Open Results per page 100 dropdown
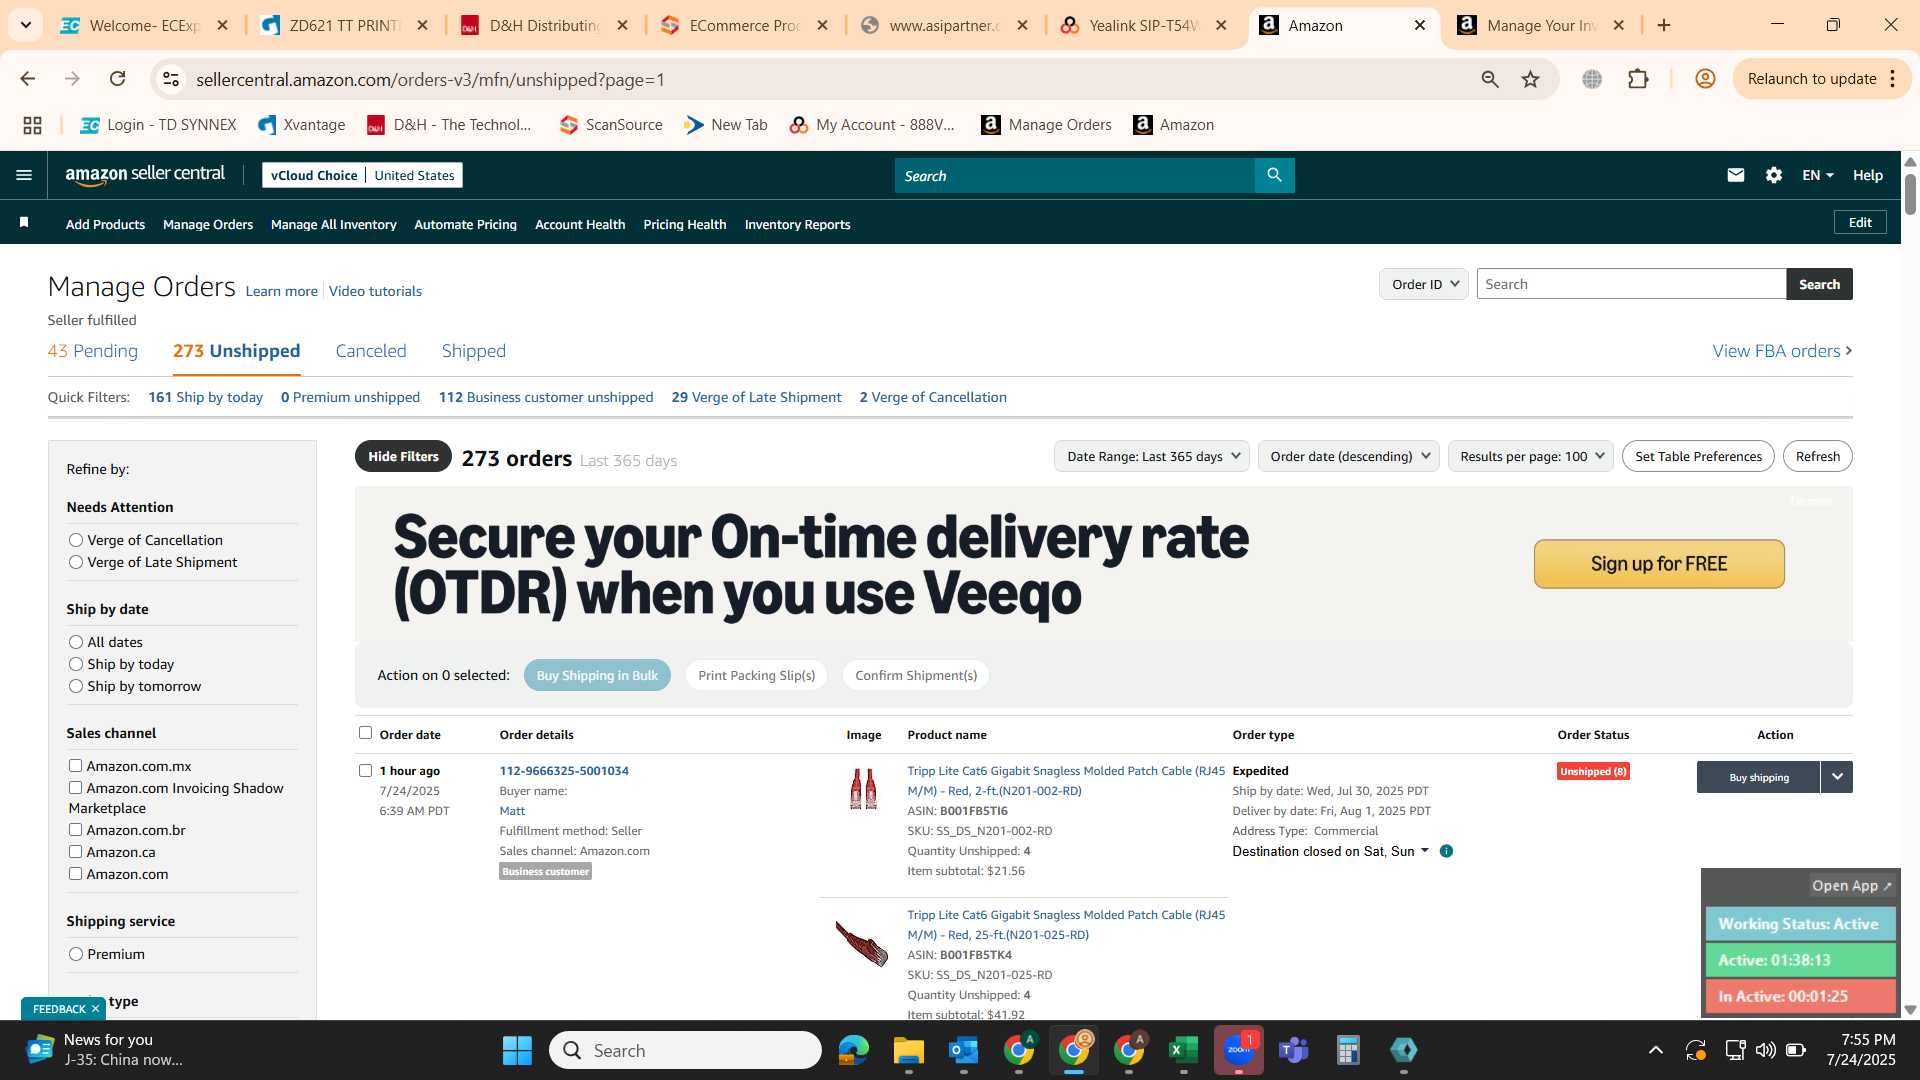The image size is (1920, 1080). 1530,456
